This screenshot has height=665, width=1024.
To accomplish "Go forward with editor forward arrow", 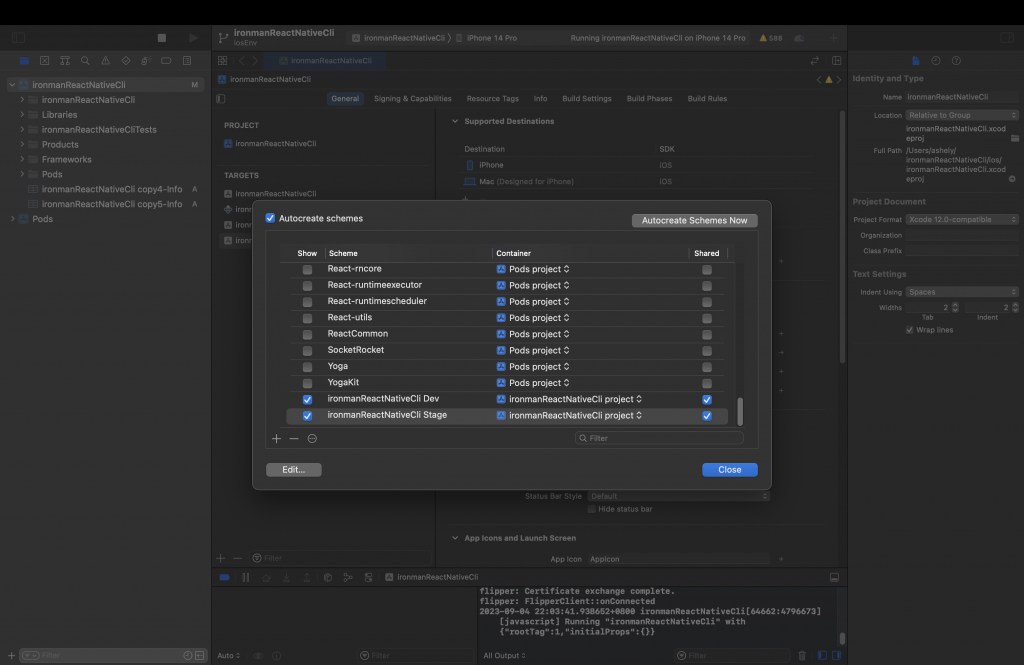I will pyautogui.click(x=255, y=61).
